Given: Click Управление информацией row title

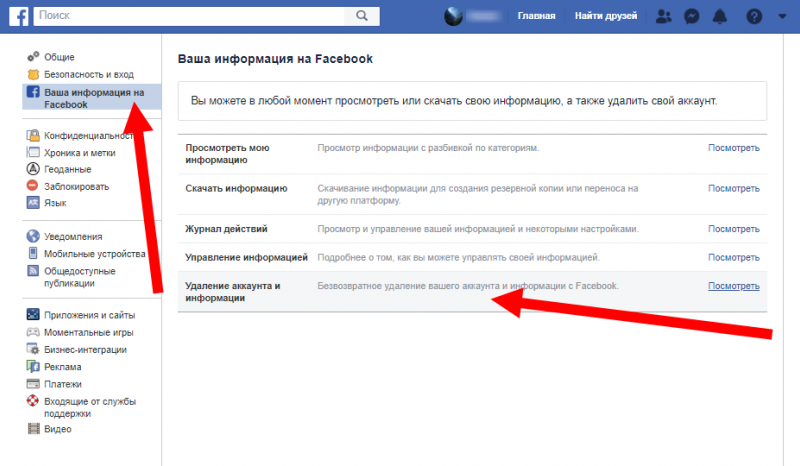Looking at the screenshot, I should click(246, 257).
